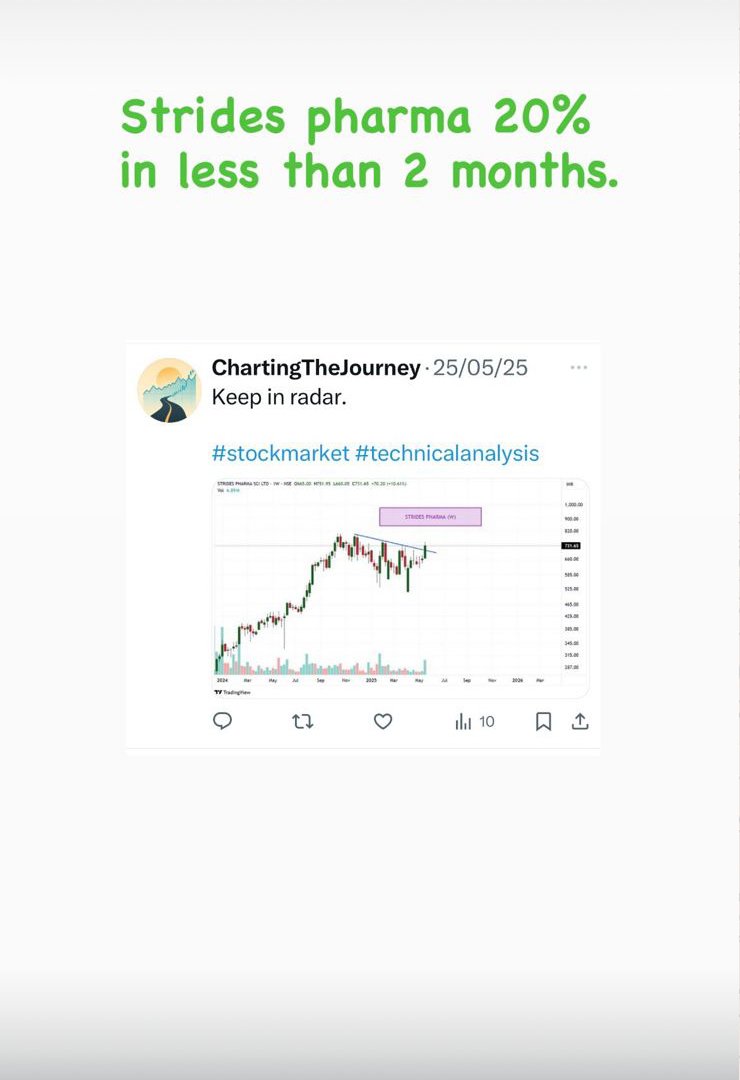Click the reply speech bubble icon
Image resolution: width=740 pixels, height=1080 pixels.
coord(223,721)
